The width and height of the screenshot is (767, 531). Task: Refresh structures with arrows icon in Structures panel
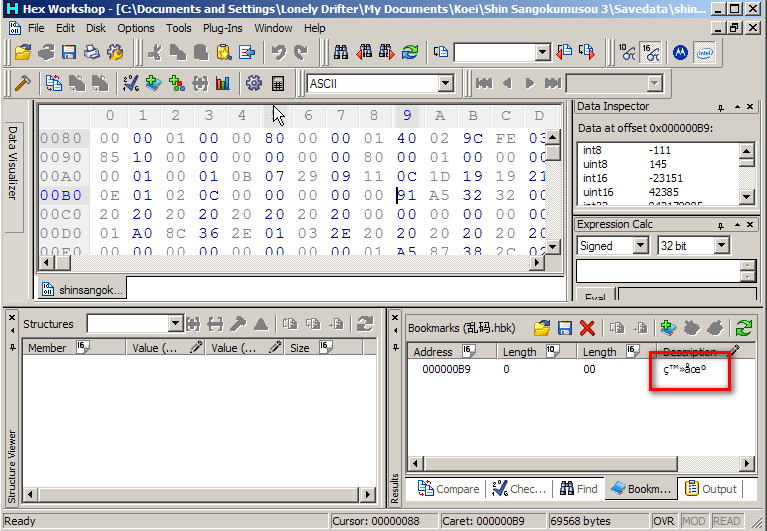pos(365,324)
